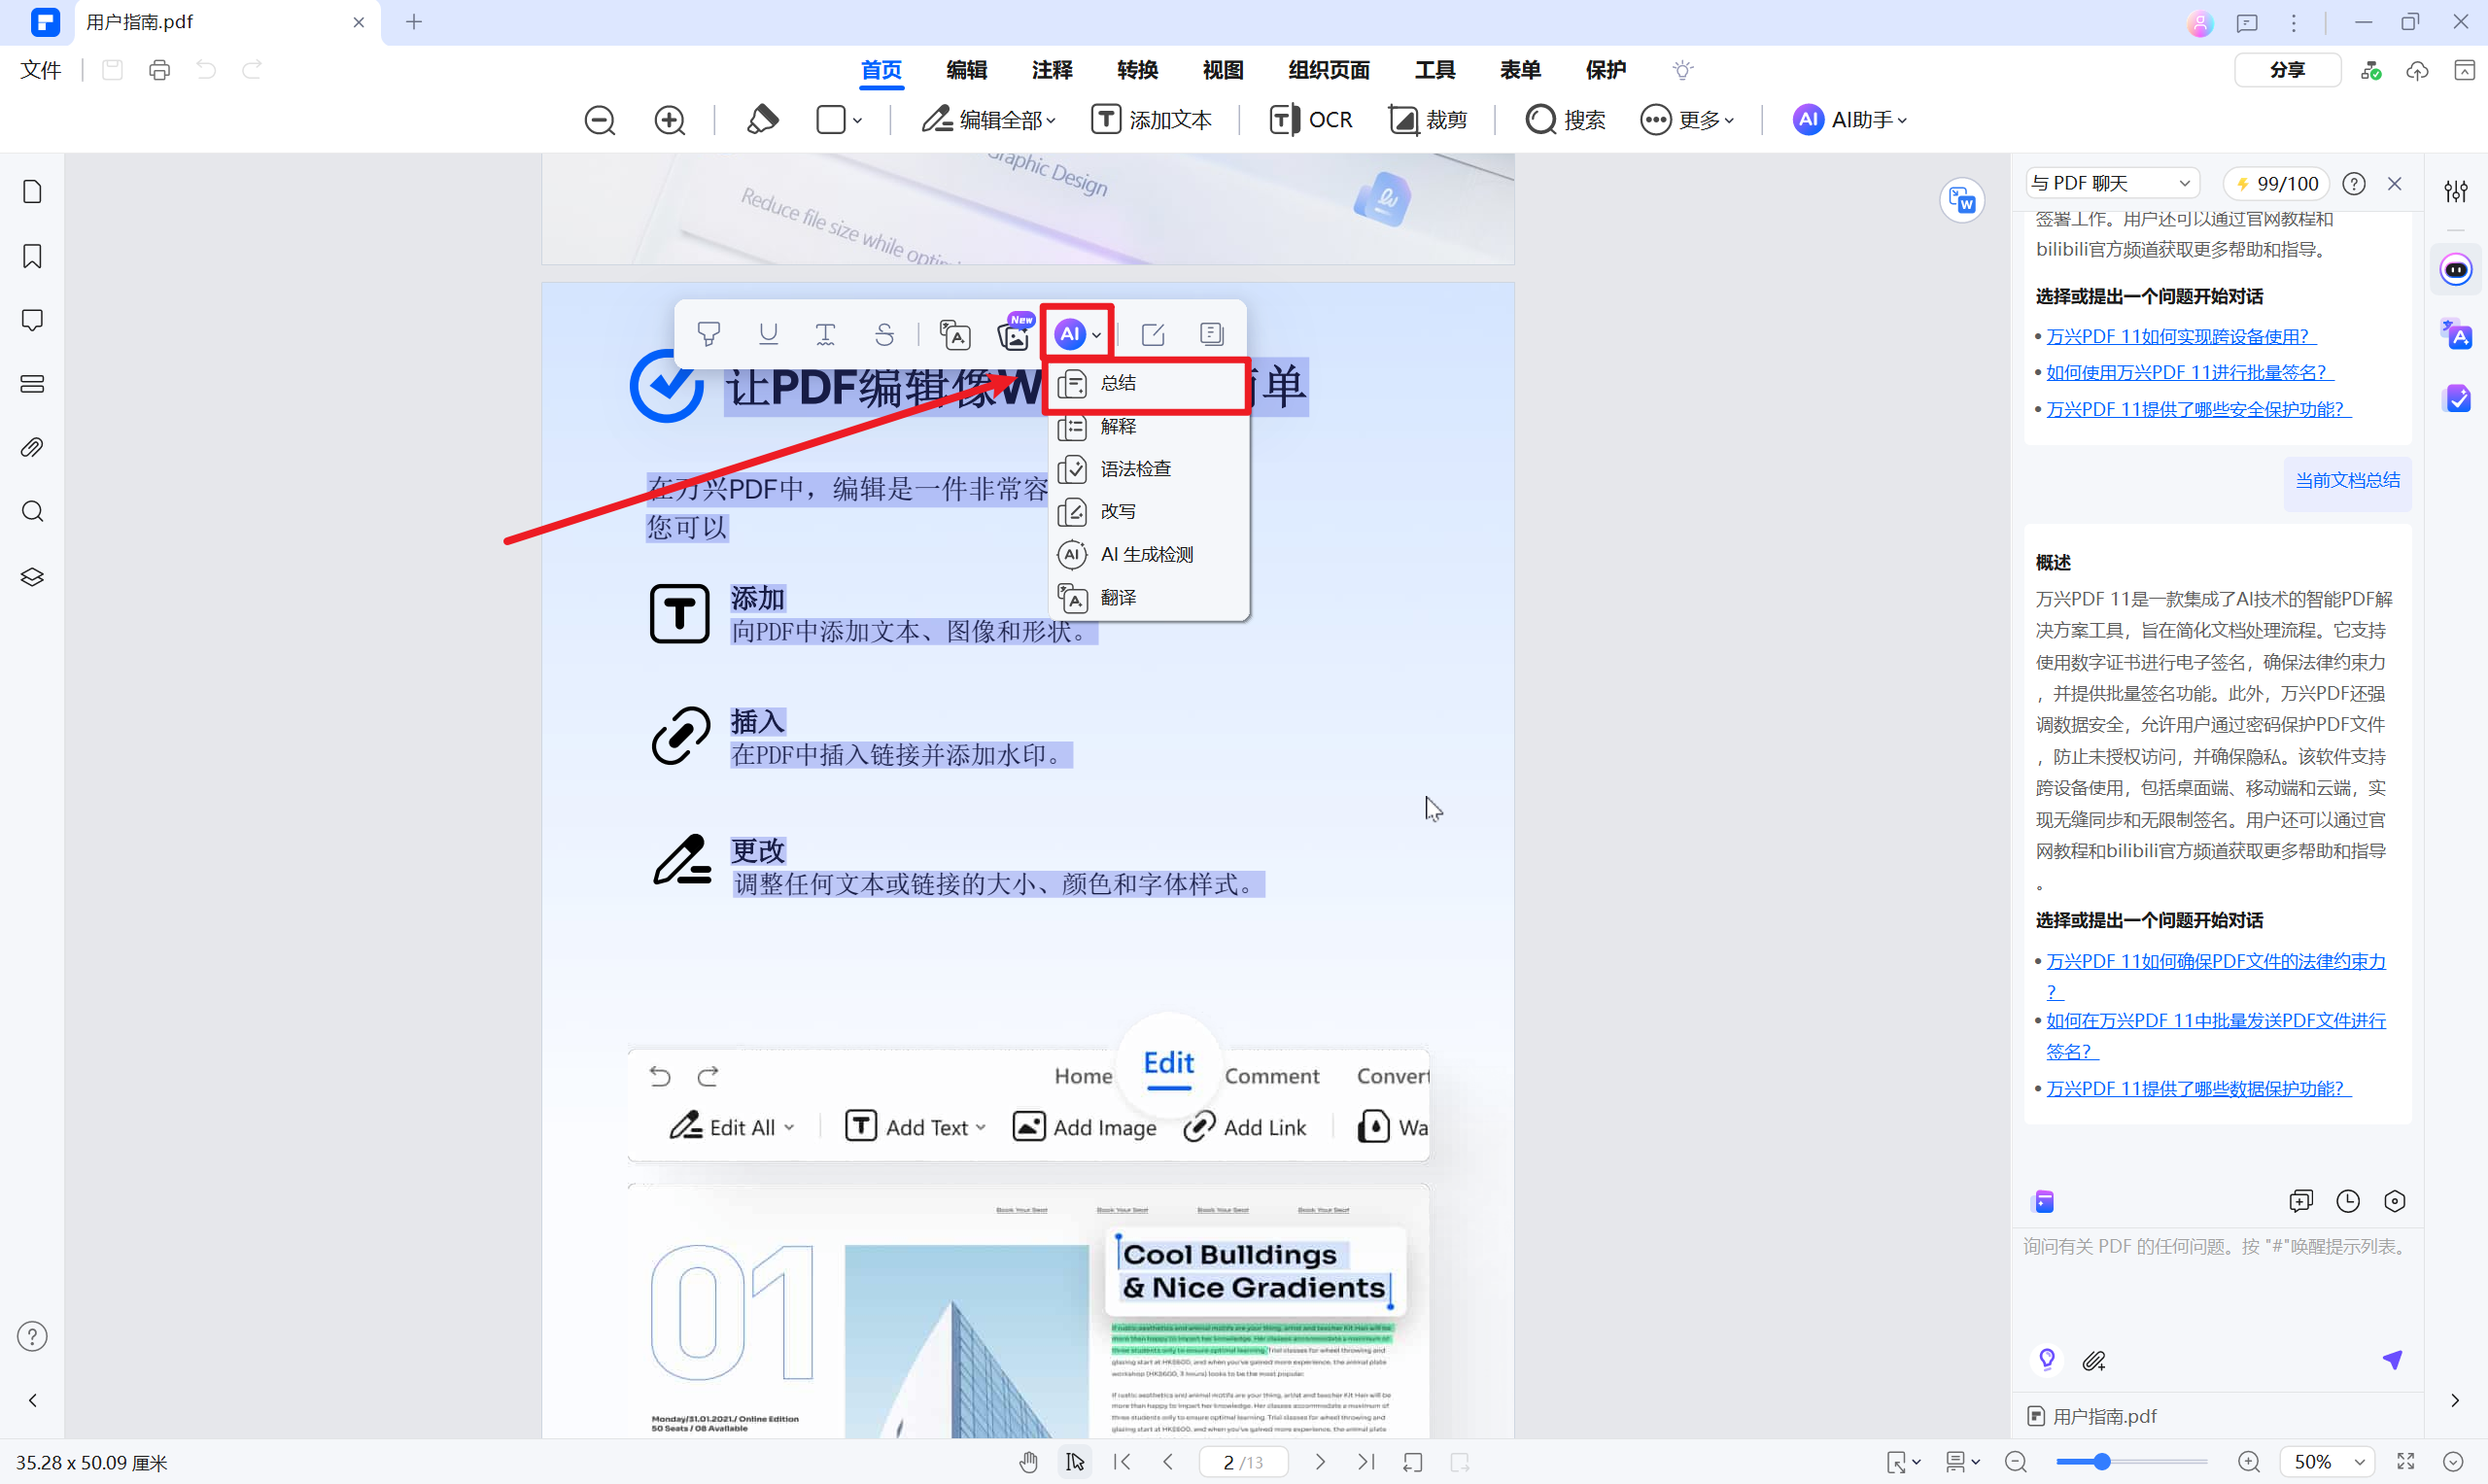2488x1484 pixels.
Task: Expand the 与 PDF 聊天 mode dropdown
Action: coord(2111,183)
